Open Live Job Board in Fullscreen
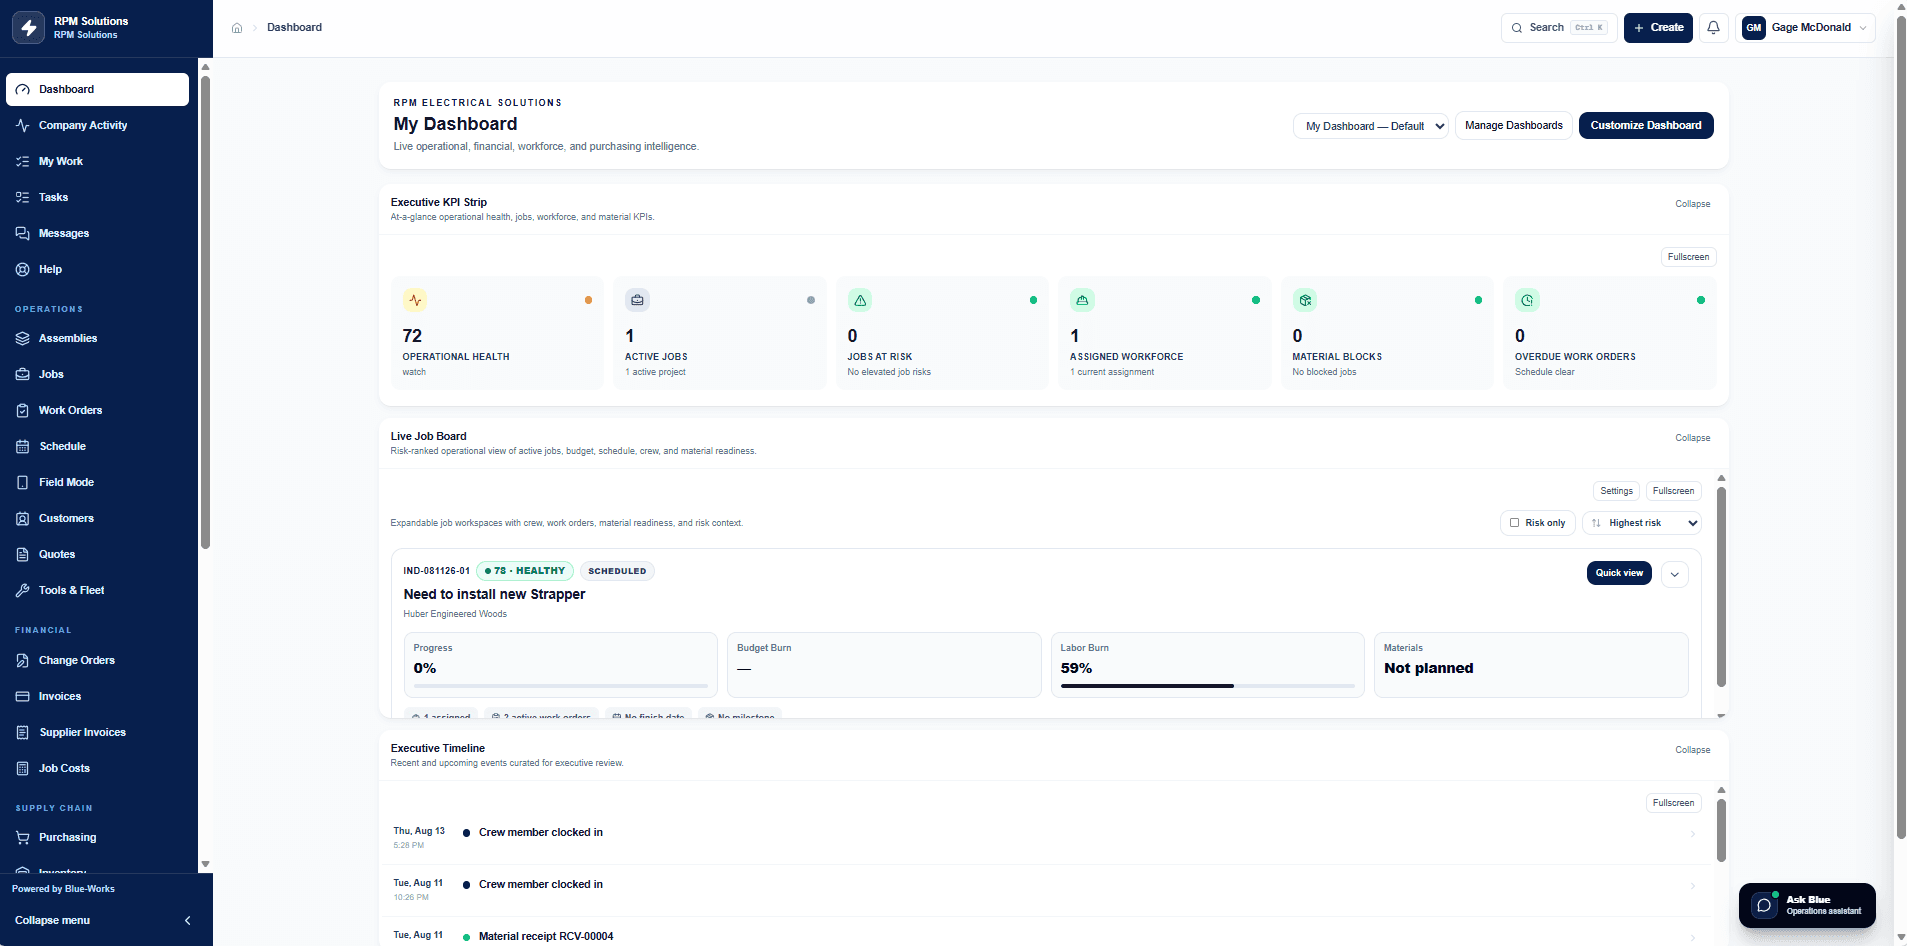Image resolution: width=1907 pixels, height=946 pixels. click(1673, 491)
